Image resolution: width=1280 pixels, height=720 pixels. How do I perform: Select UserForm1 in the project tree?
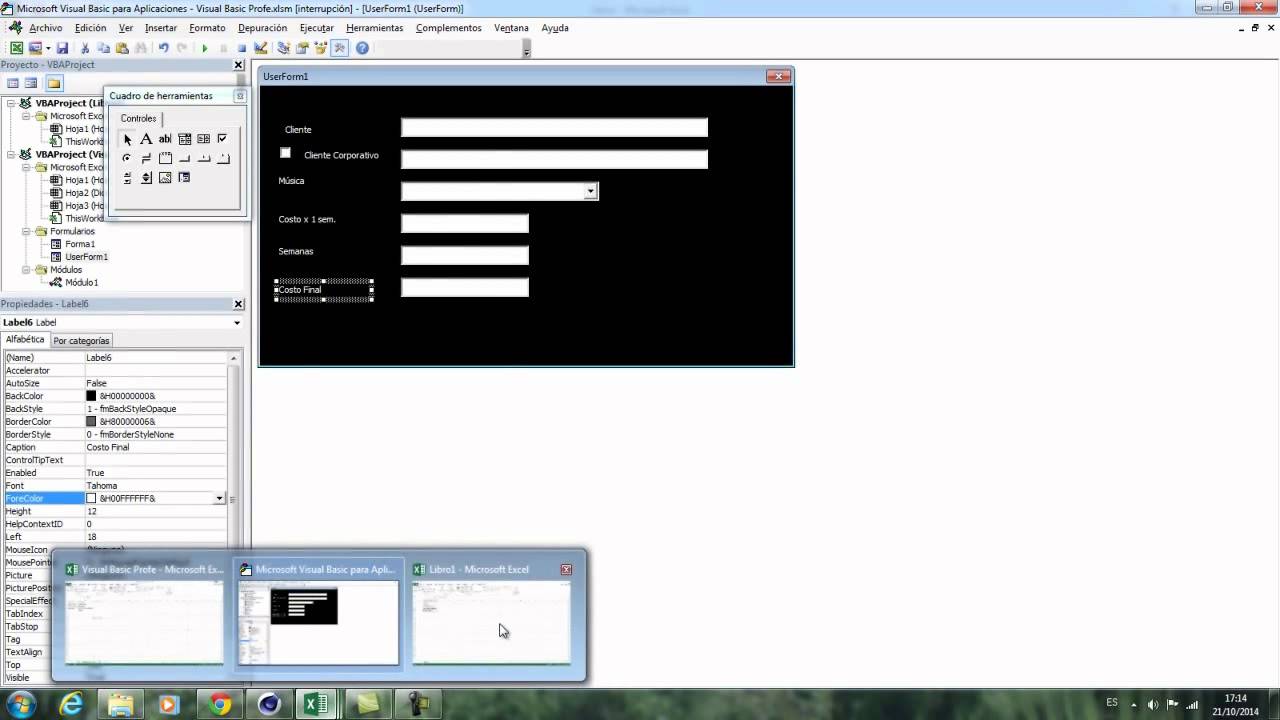[87, 257]
